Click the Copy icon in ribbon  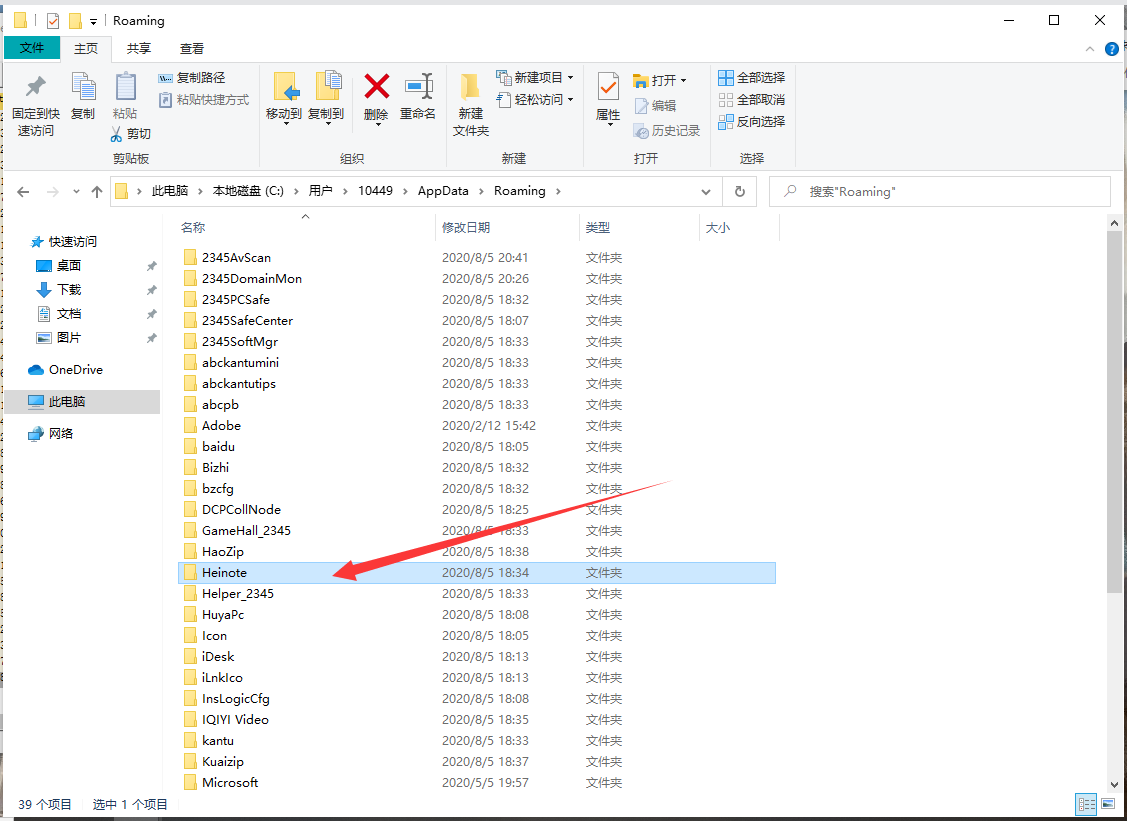coord(83,87)
